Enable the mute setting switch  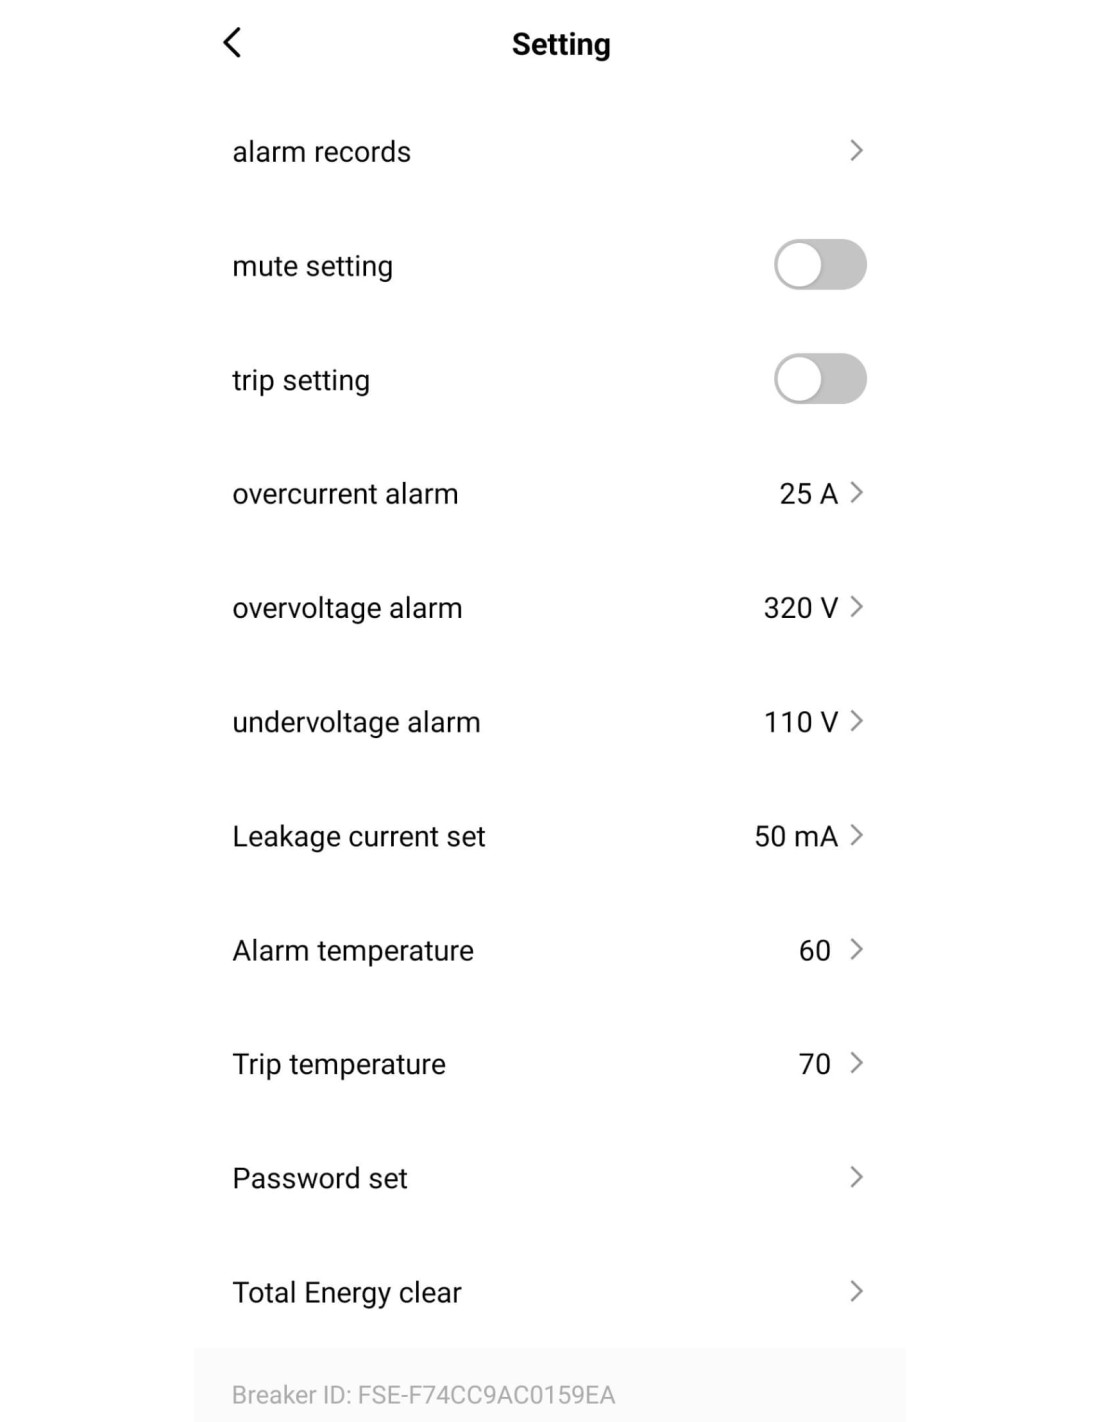click(x=820, y=265)
